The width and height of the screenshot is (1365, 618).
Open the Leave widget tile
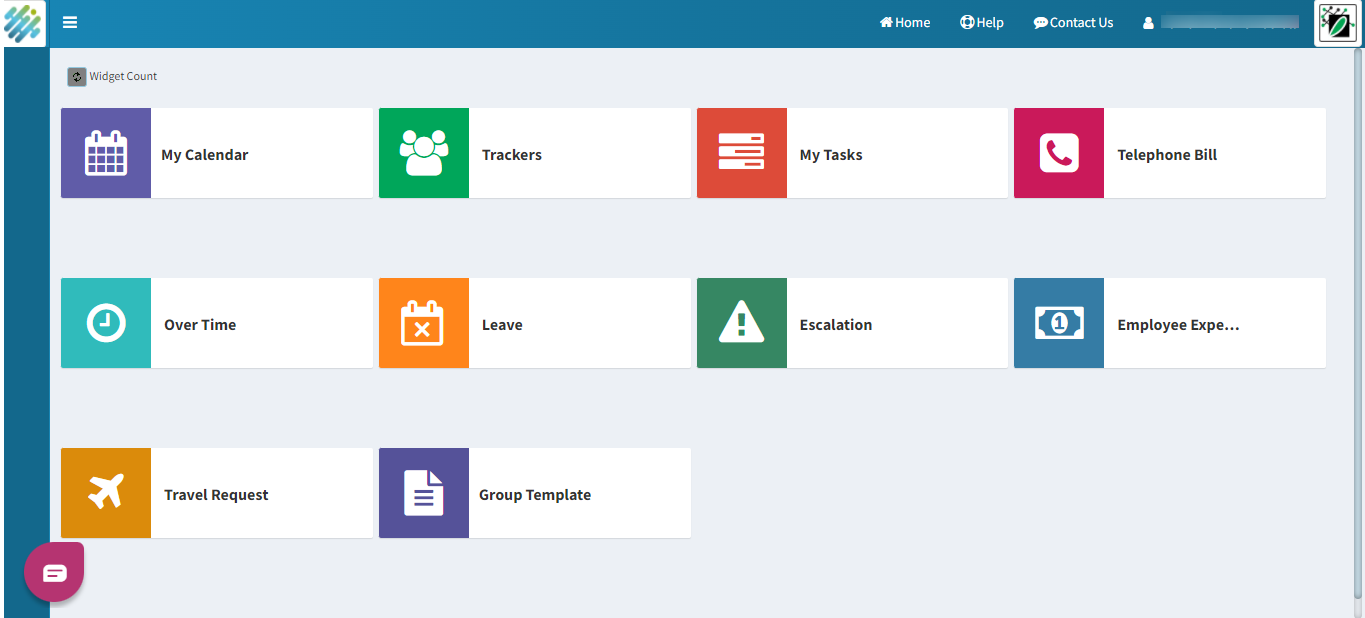pos(560,324)
